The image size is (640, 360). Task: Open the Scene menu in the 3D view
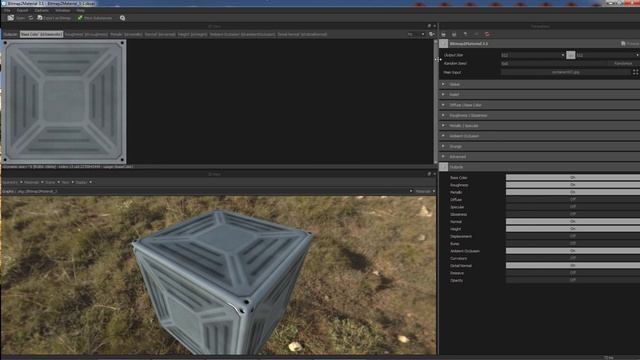(52, 182)
